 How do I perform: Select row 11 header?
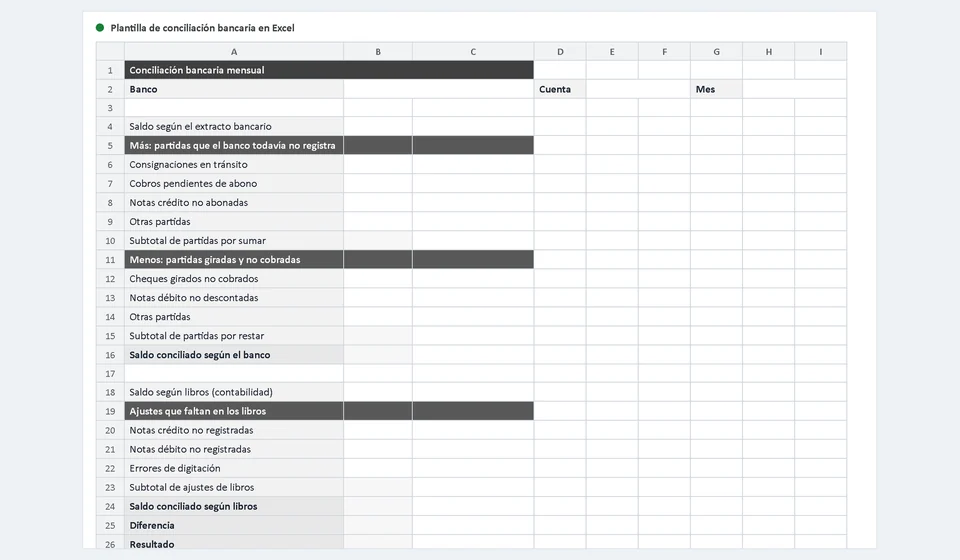110,259
